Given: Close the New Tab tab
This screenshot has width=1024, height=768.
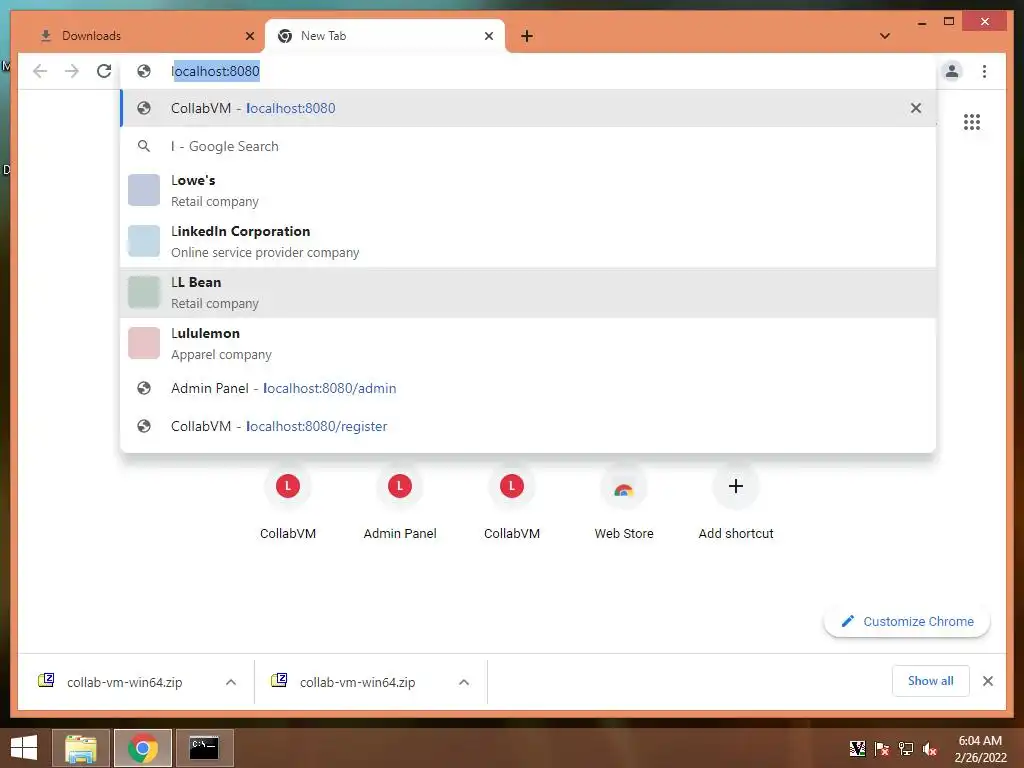Looking at the screenshot, I should [488, 36].
